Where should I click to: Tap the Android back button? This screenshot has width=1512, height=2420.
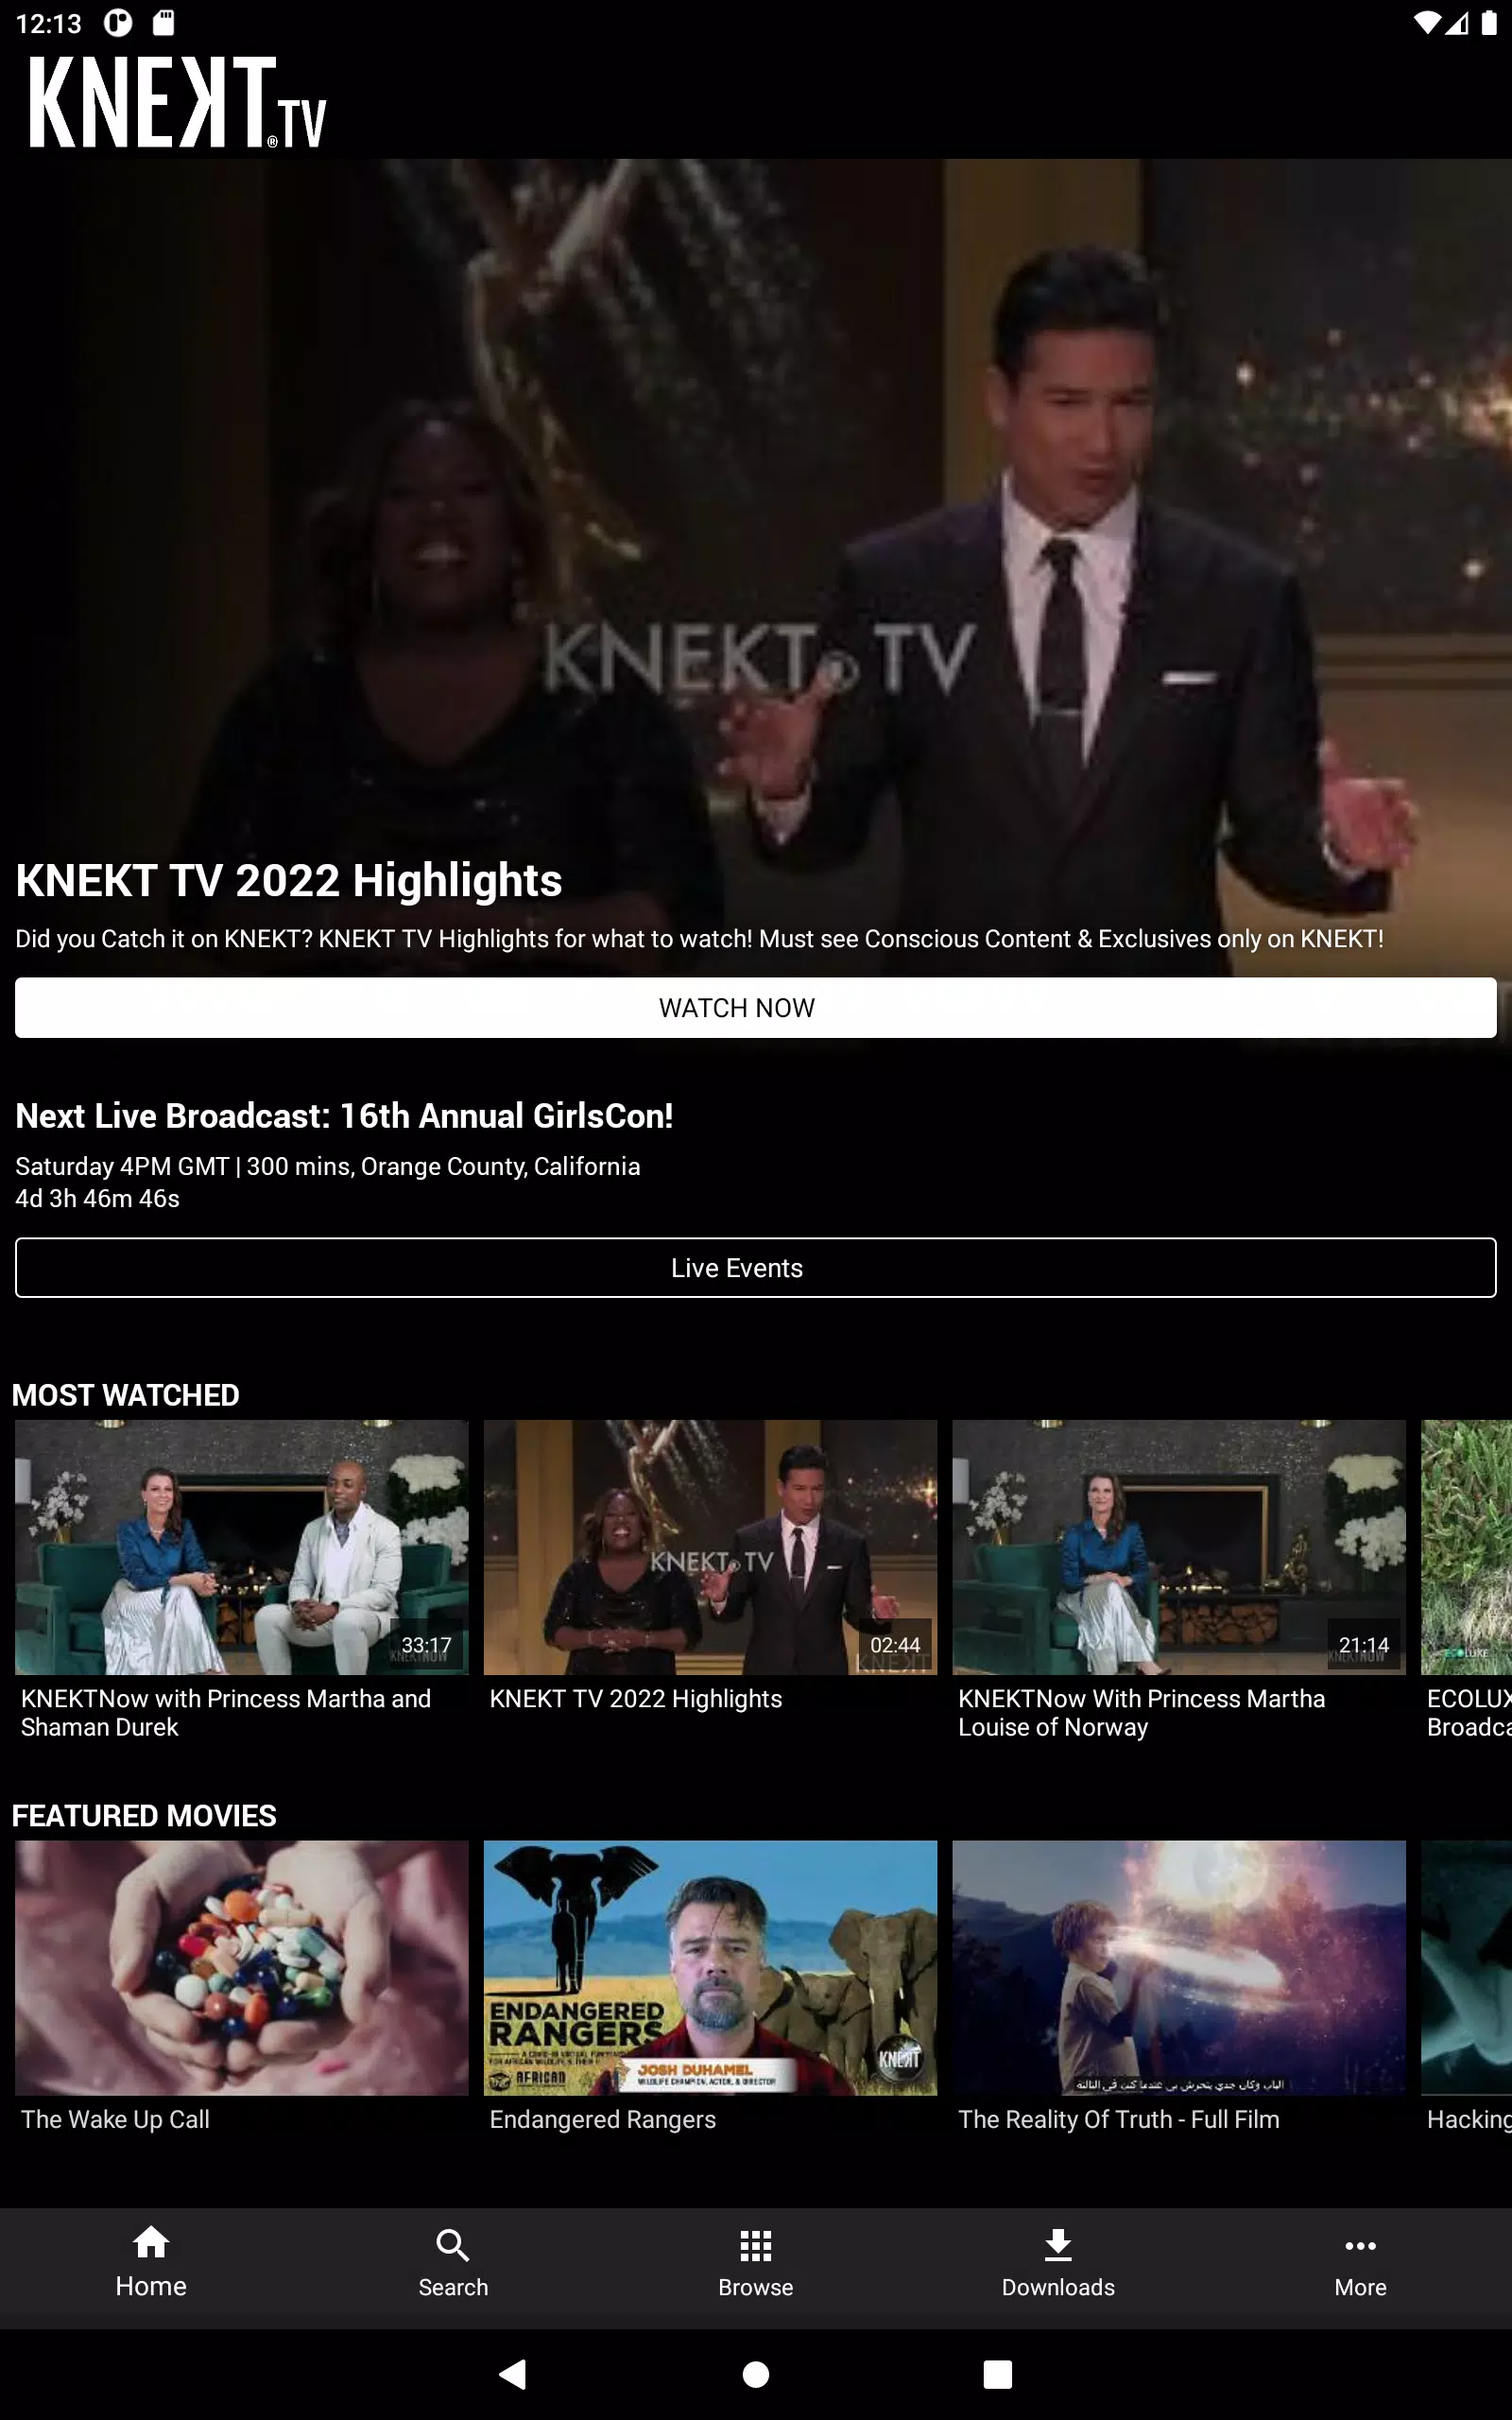[513, 2374]
